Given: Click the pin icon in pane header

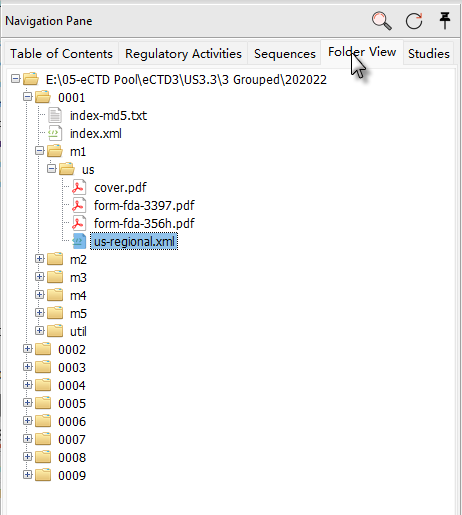Looking at the screenshot, I should [x=445, y=21].
